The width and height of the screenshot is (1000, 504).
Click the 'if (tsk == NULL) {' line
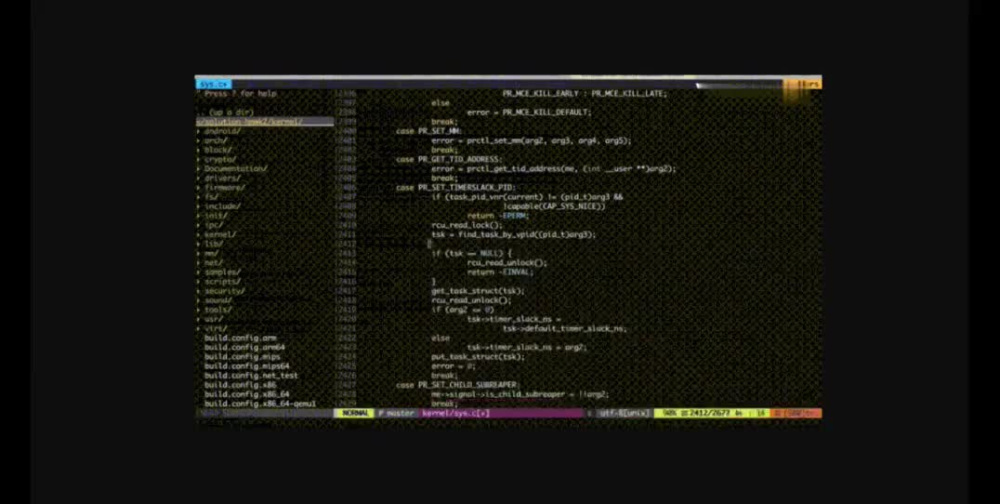471,253
